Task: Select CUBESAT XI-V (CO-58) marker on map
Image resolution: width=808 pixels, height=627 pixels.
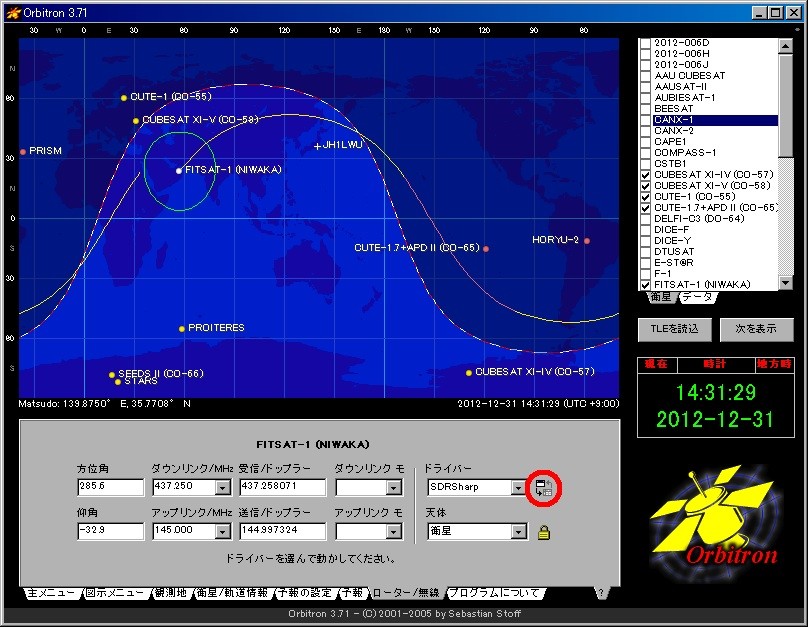Action: click(x=136, y=121)
